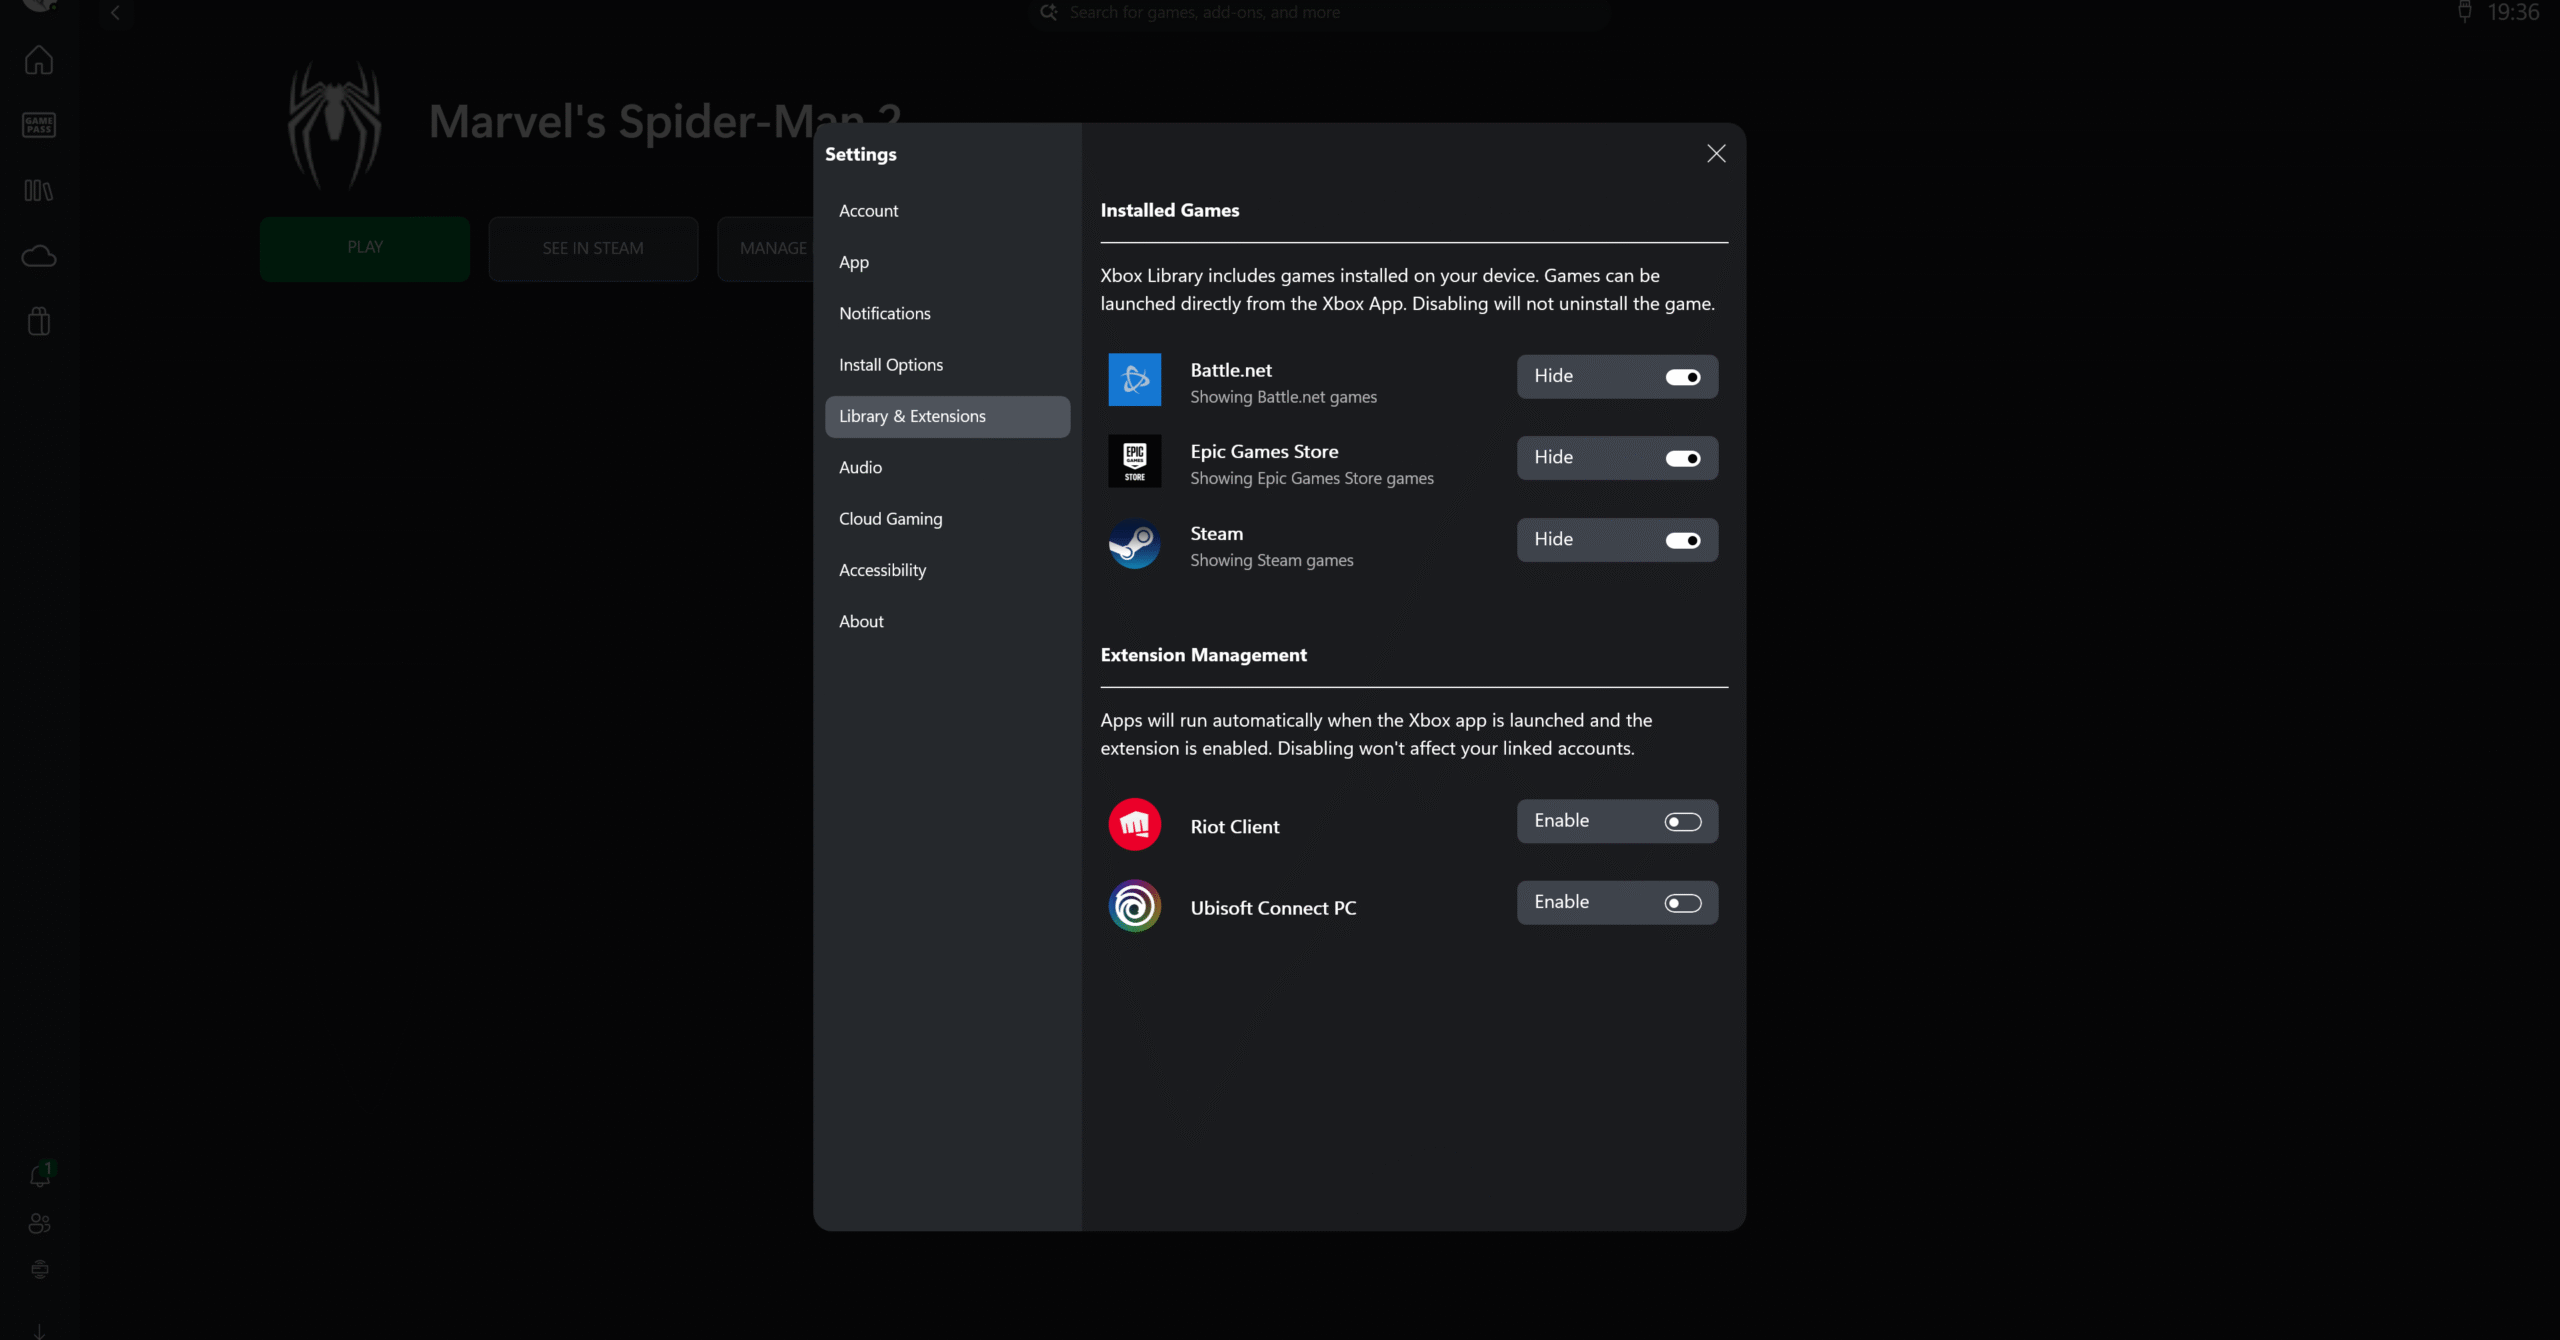This screenshot has height=1340, width=2560.
Task: Open the Cloud Gaming sidebar icon
Action: click(x=39, y=256)
